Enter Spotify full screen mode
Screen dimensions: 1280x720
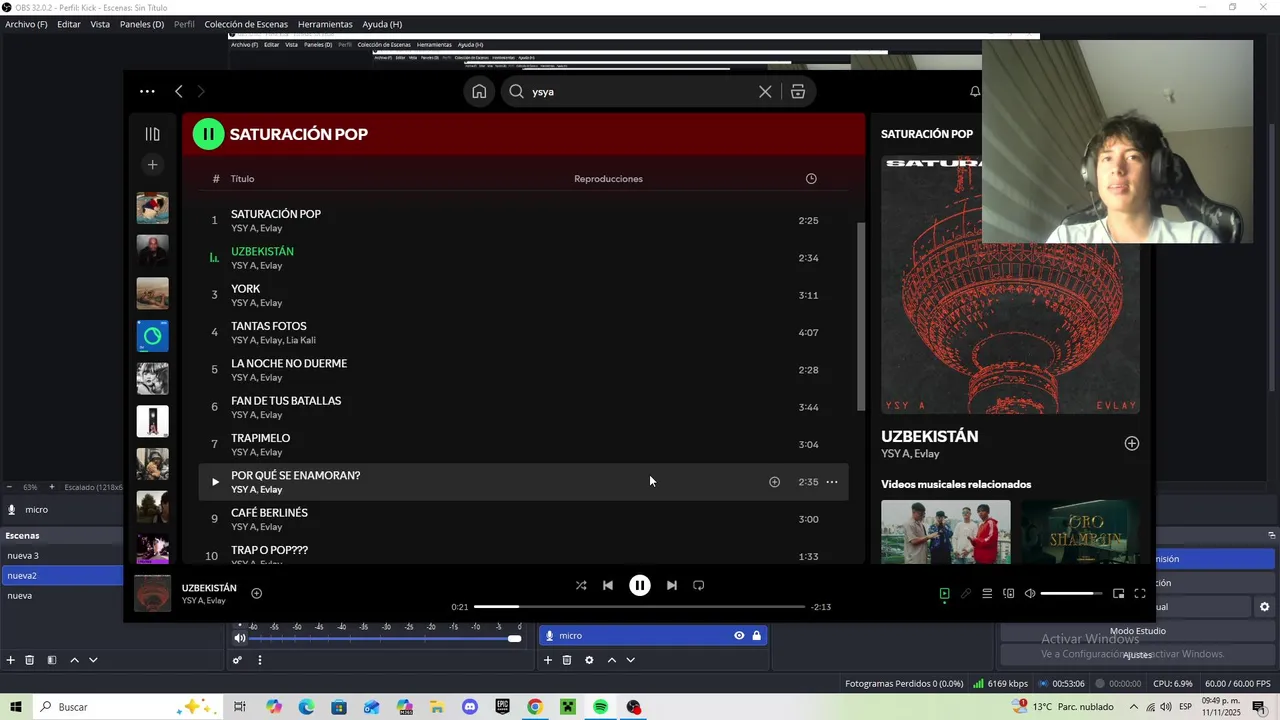(1139, 593)
